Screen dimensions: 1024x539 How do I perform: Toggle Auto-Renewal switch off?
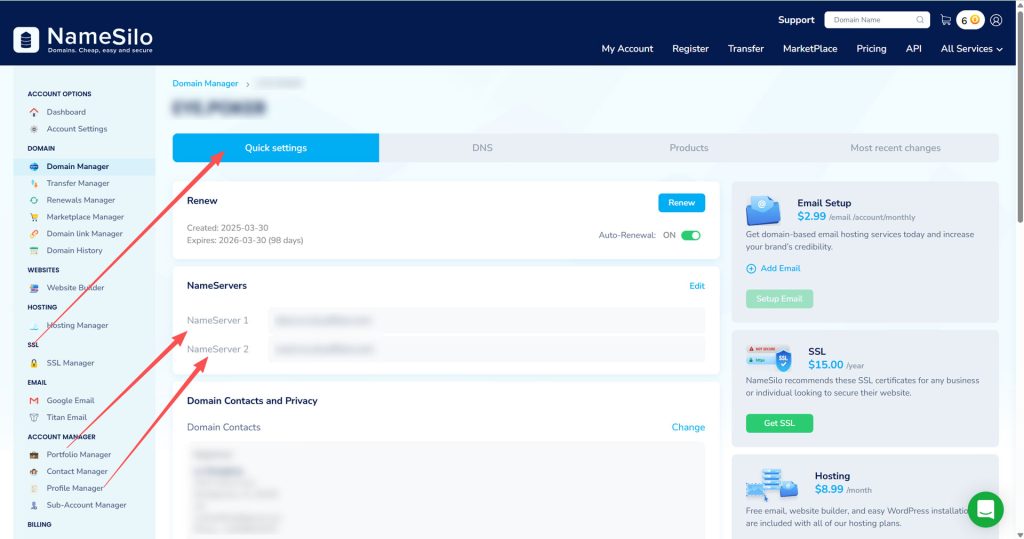tap(691, 235)
